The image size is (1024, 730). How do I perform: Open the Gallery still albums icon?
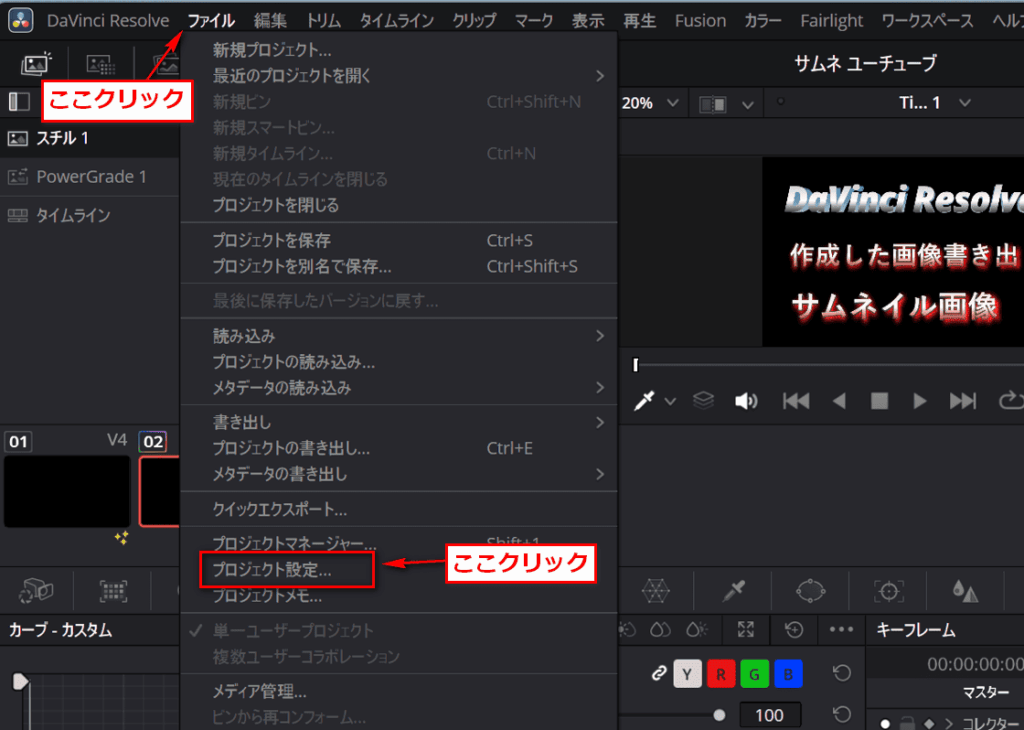[x=36, y=63]
